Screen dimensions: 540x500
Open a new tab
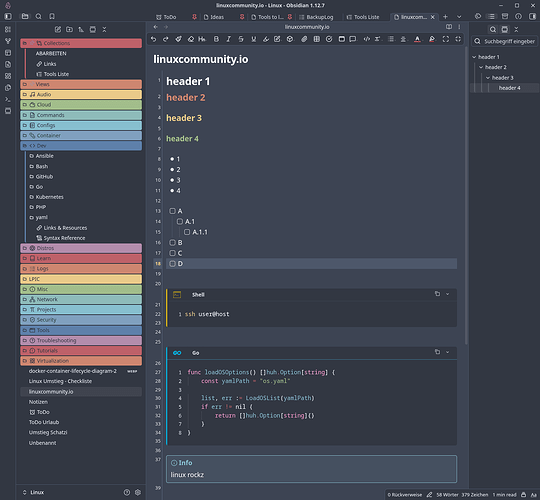(445, 17)
